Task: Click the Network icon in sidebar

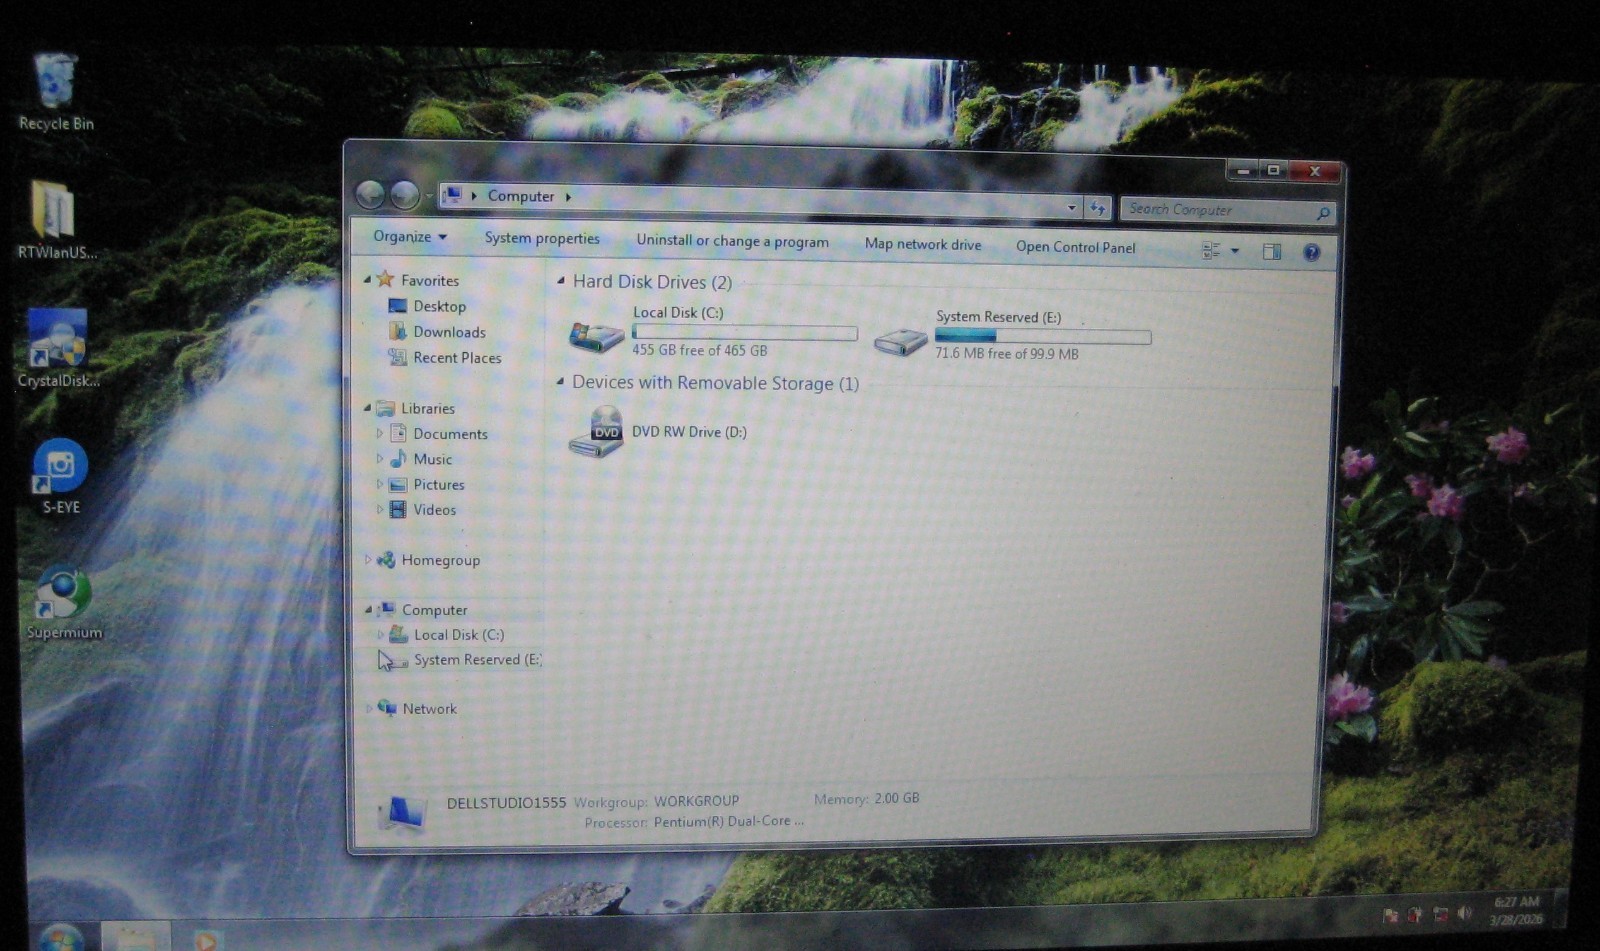Action: point(387,708)
